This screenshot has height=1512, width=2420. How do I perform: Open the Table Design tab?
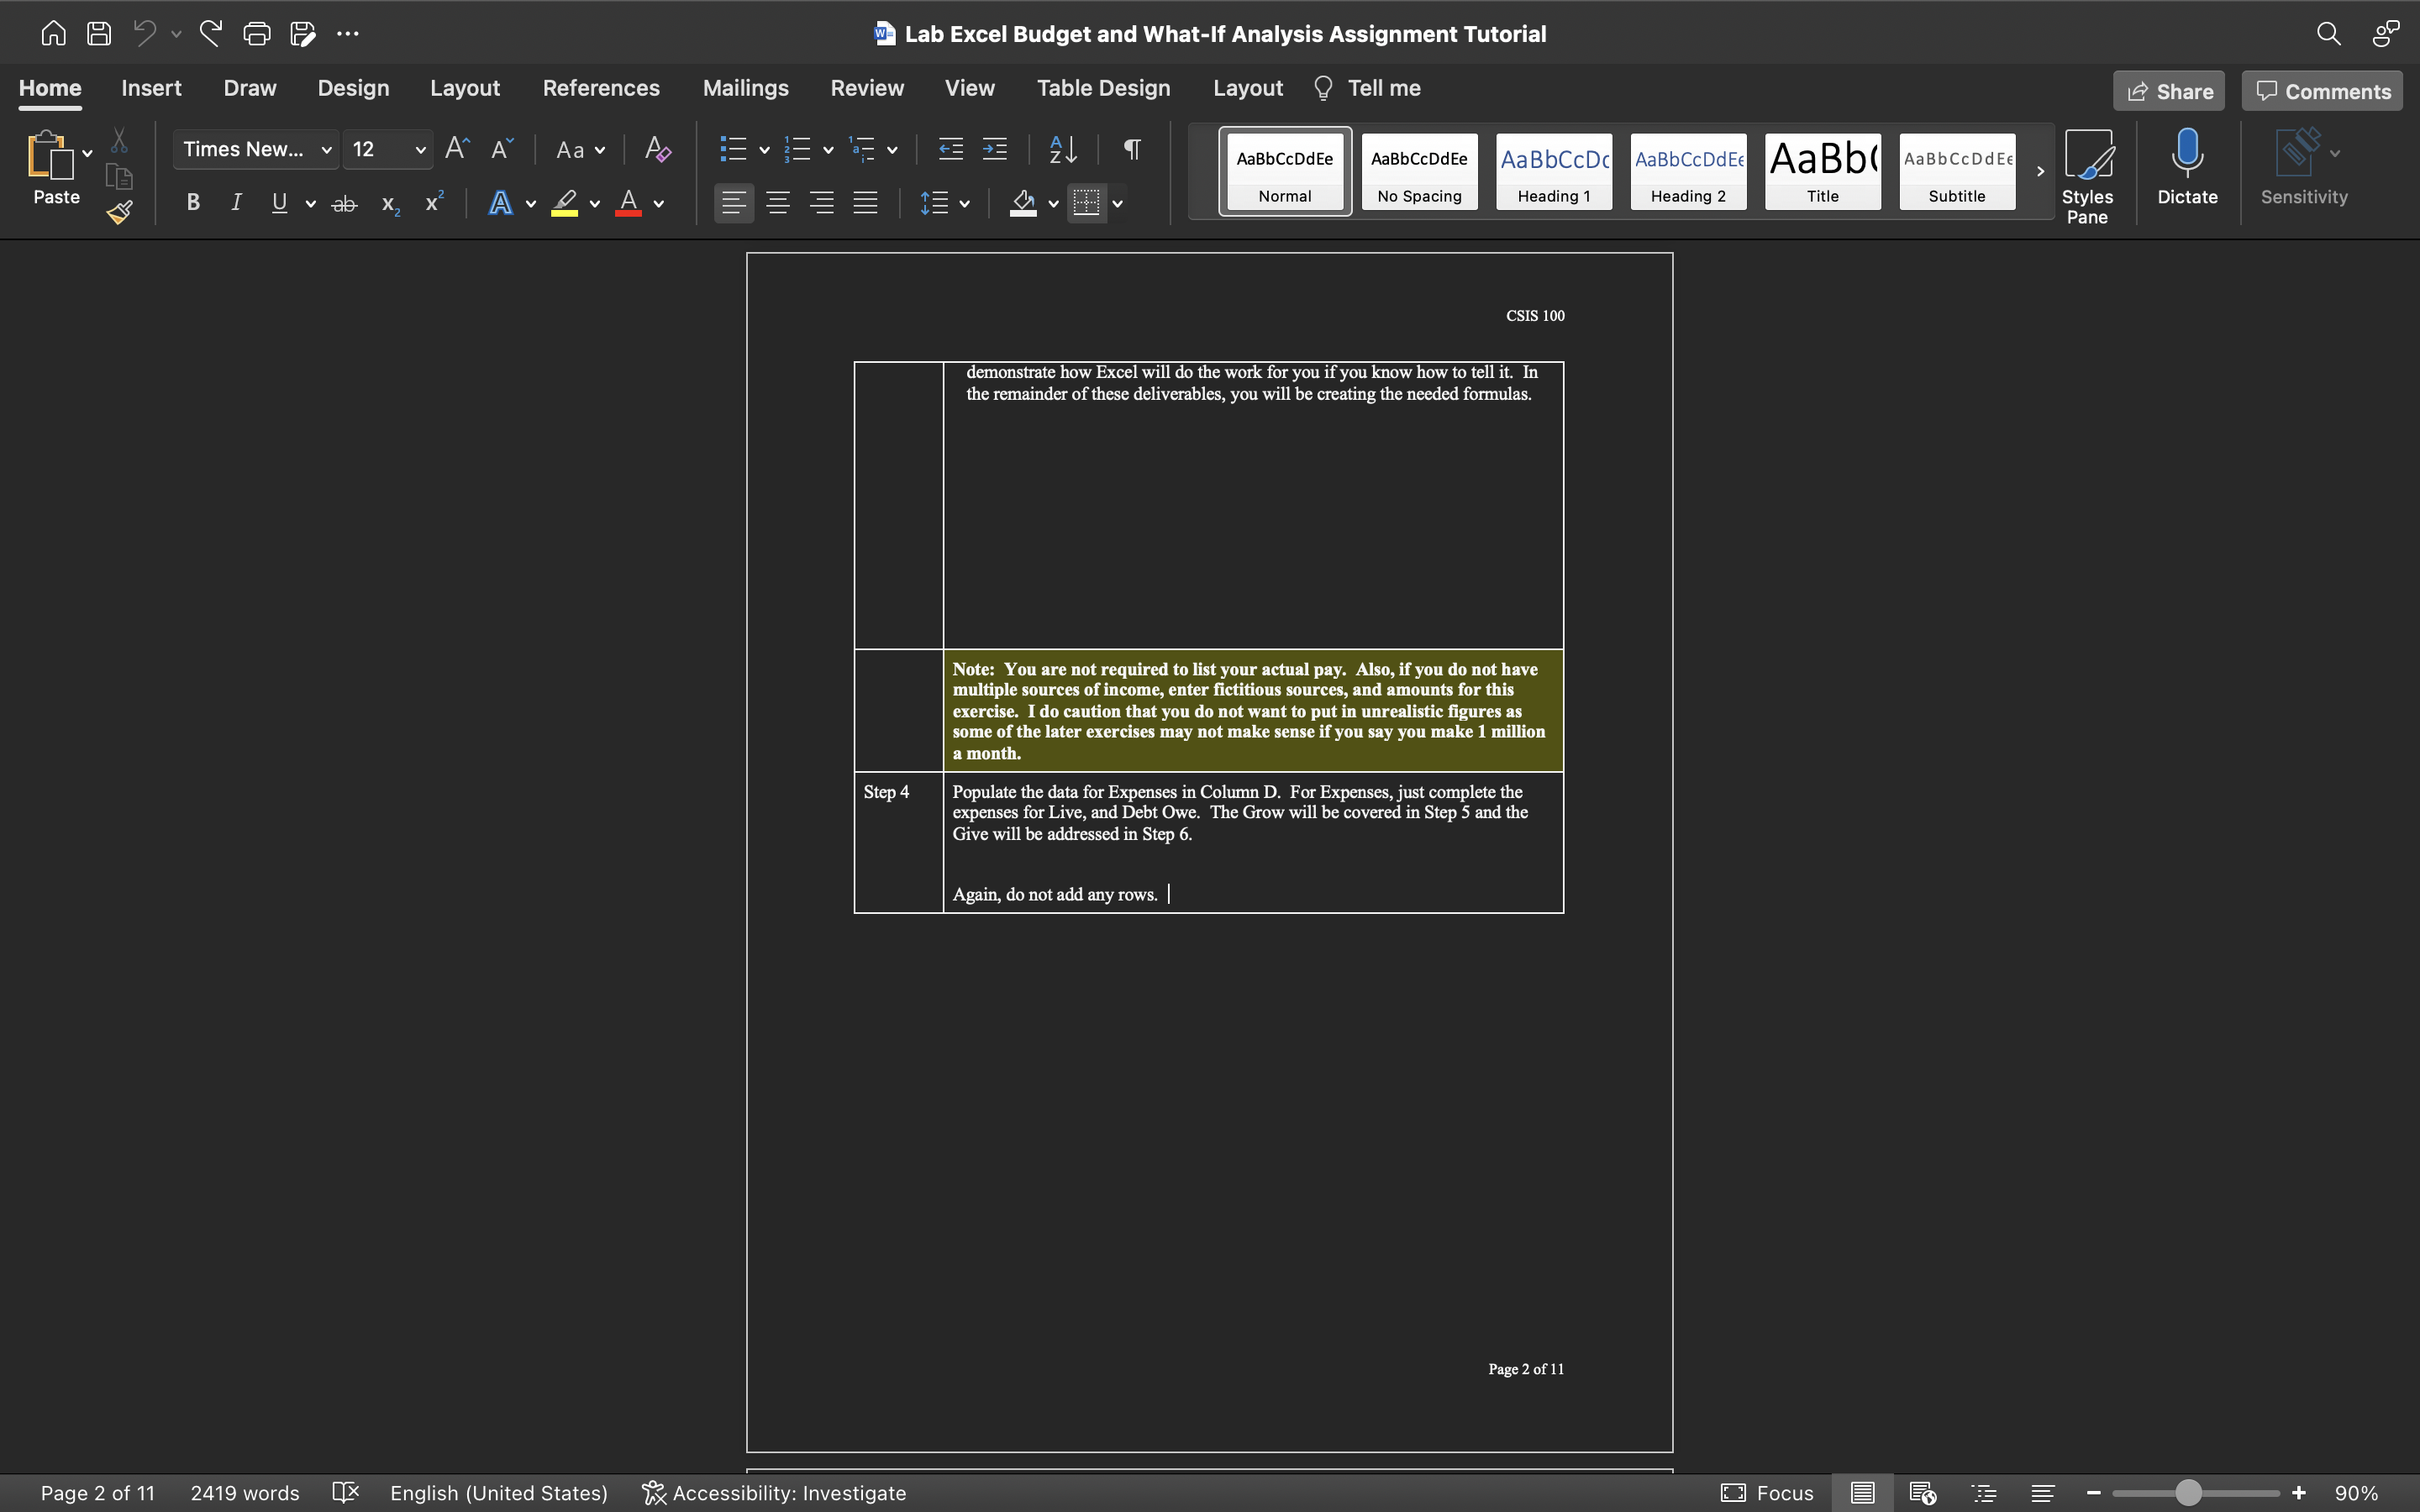click(x=1103, y=88)
